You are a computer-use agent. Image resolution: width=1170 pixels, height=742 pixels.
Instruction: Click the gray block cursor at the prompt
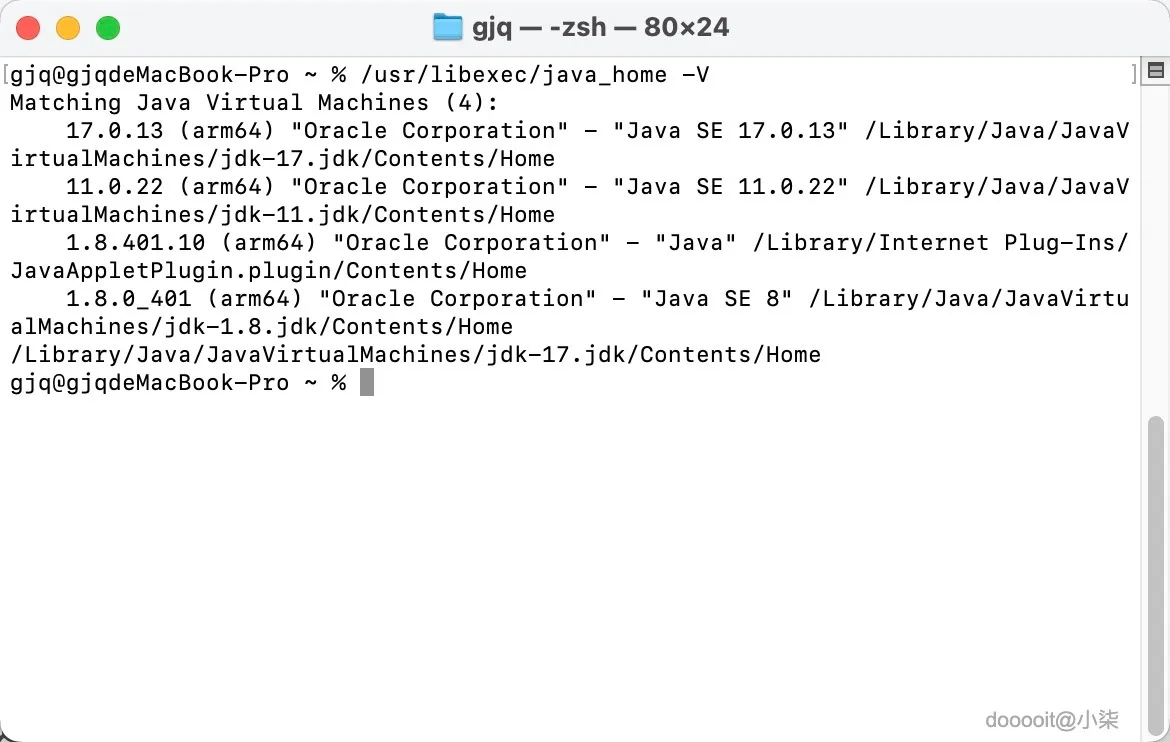(x=367, y=382)
